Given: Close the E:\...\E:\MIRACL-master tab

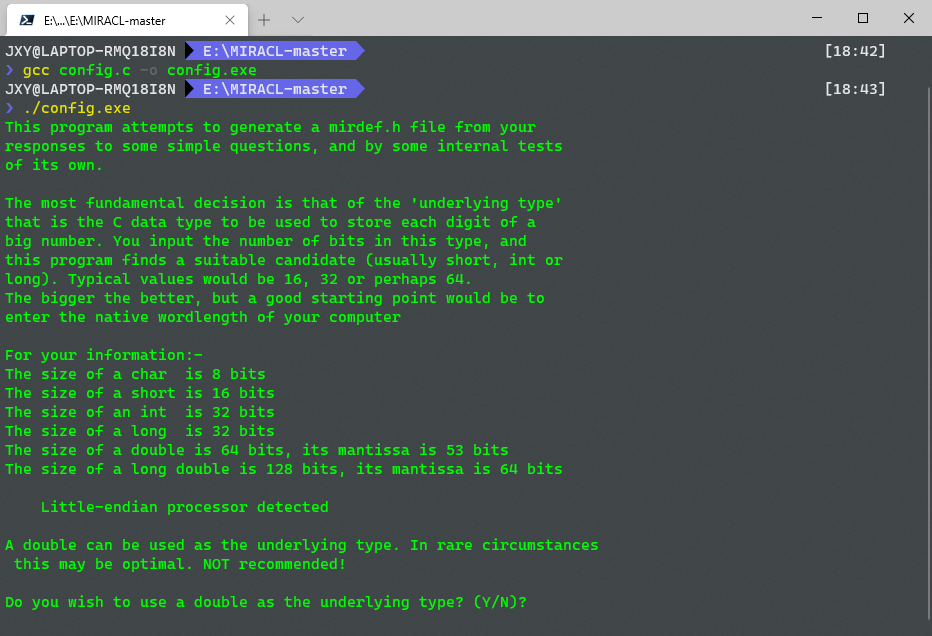Looking at the screenshot, I should (230, 19).
